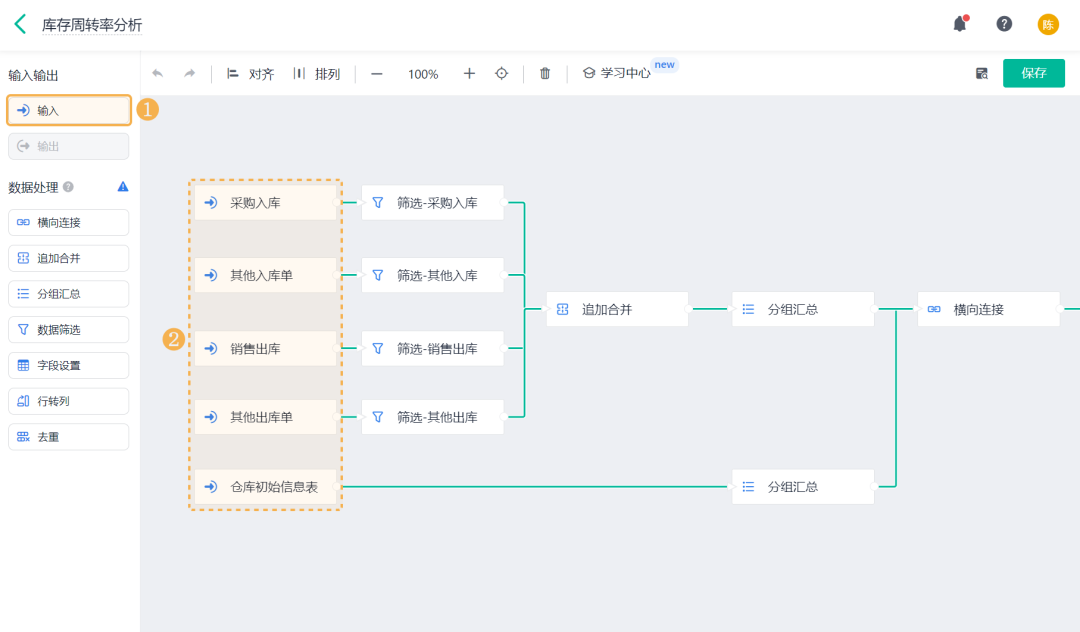Click the 保存 button

[1033, 73]
